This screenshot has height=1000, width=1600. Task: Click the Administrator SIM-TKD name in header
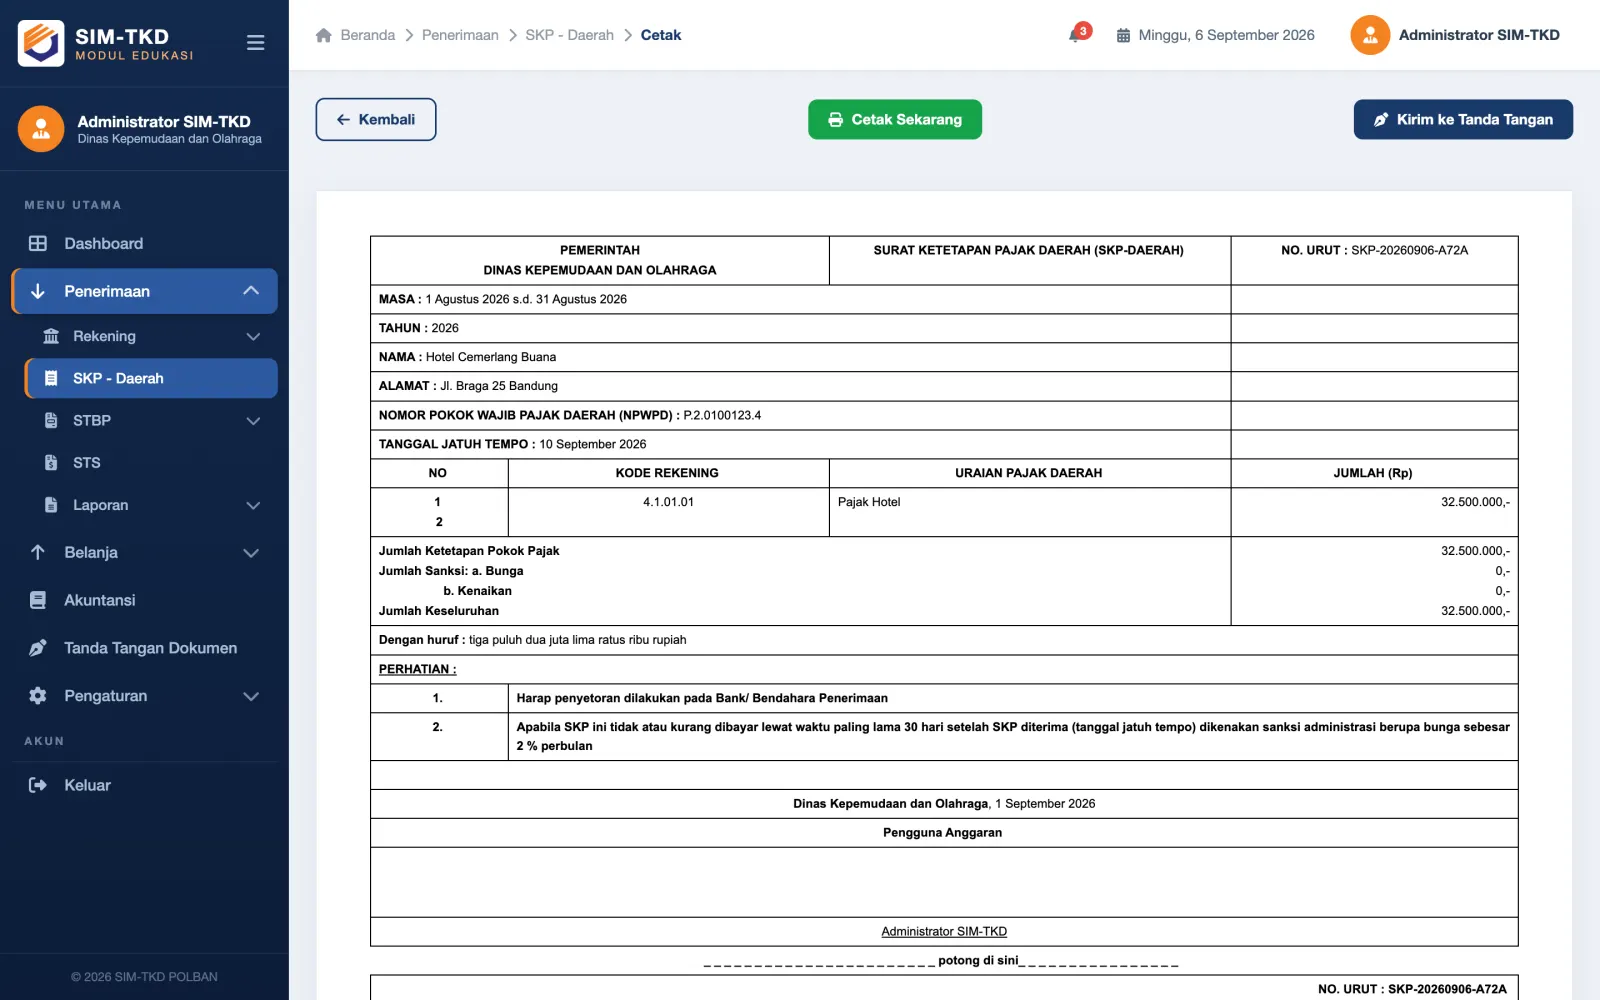[x=1479, y=35]
